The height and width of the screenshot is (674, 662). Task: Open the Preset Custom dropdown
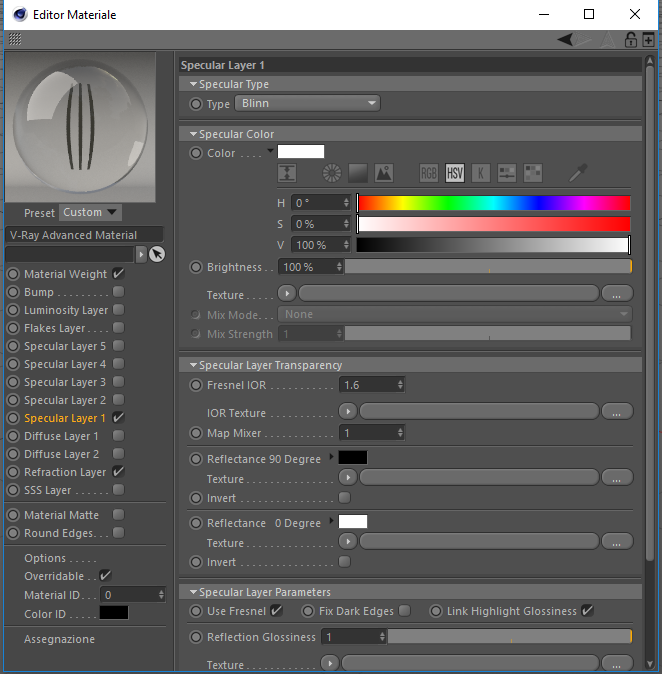[x=90, y=212]
